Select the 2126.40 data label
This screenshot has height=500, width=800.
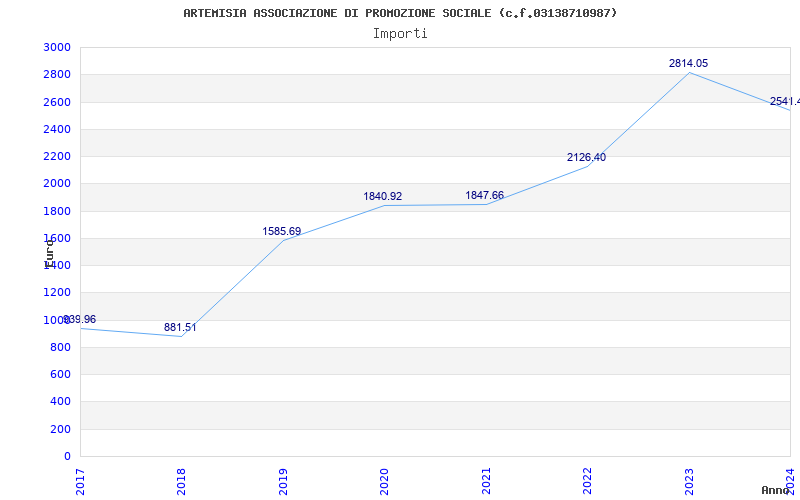[586, 157]
